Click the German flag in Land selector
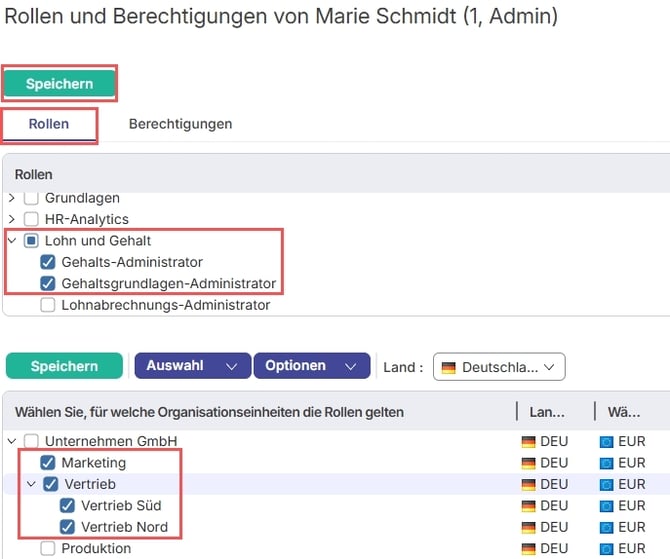Viewport: 670px width, 559px height. tap(450, 367)
